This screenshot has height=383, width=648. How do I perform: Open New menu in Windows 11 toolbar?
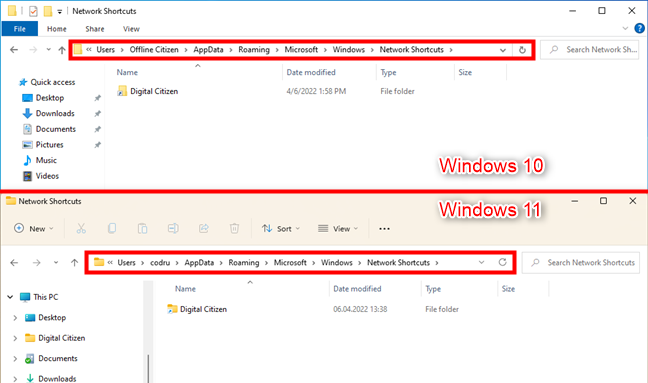click(x=34, y=228)
